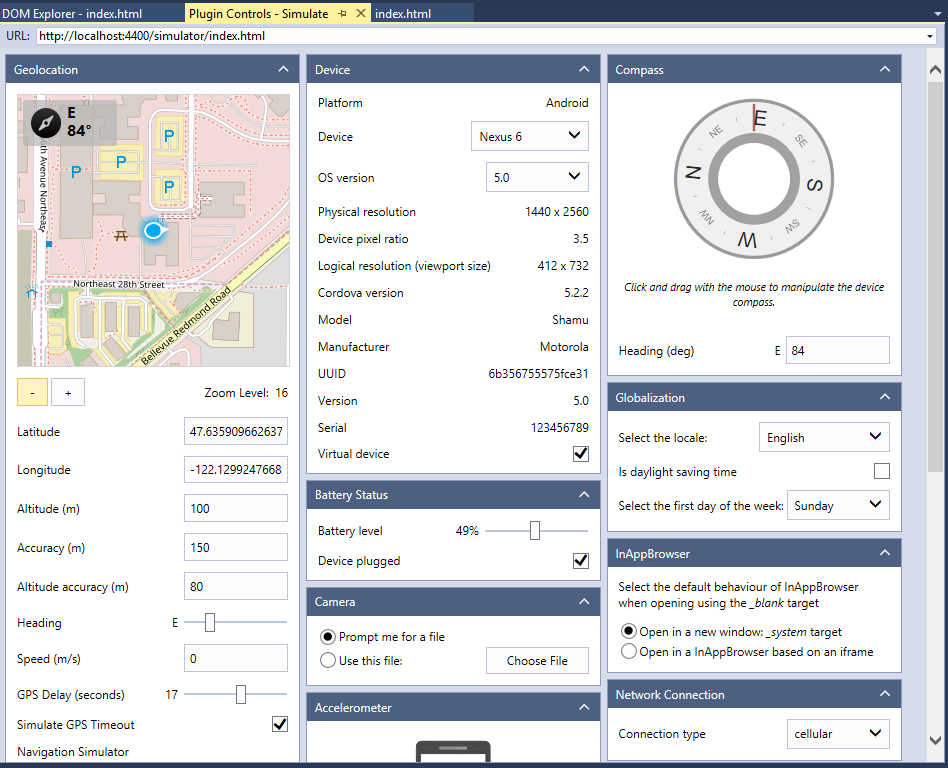Switch to DOM Explorer - index.html tab
This screenshot has width=948, height=768.
72,14
